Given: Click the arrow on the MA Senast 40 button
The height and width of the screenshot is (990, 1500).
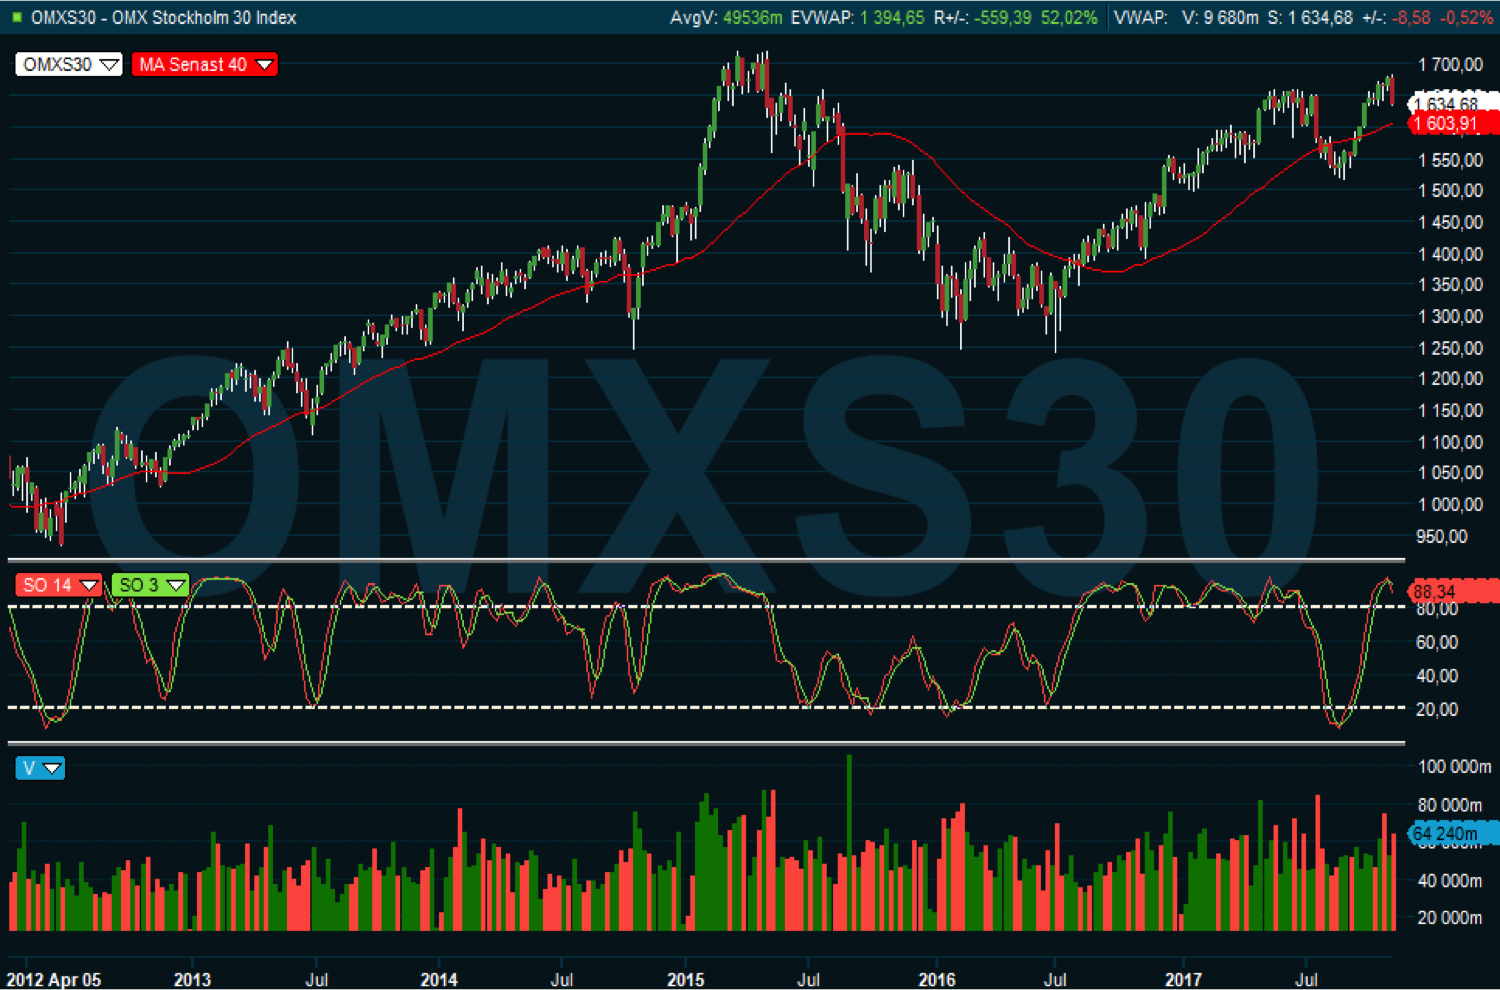Looking at the screenshot, I should click(x=264, y=65).
